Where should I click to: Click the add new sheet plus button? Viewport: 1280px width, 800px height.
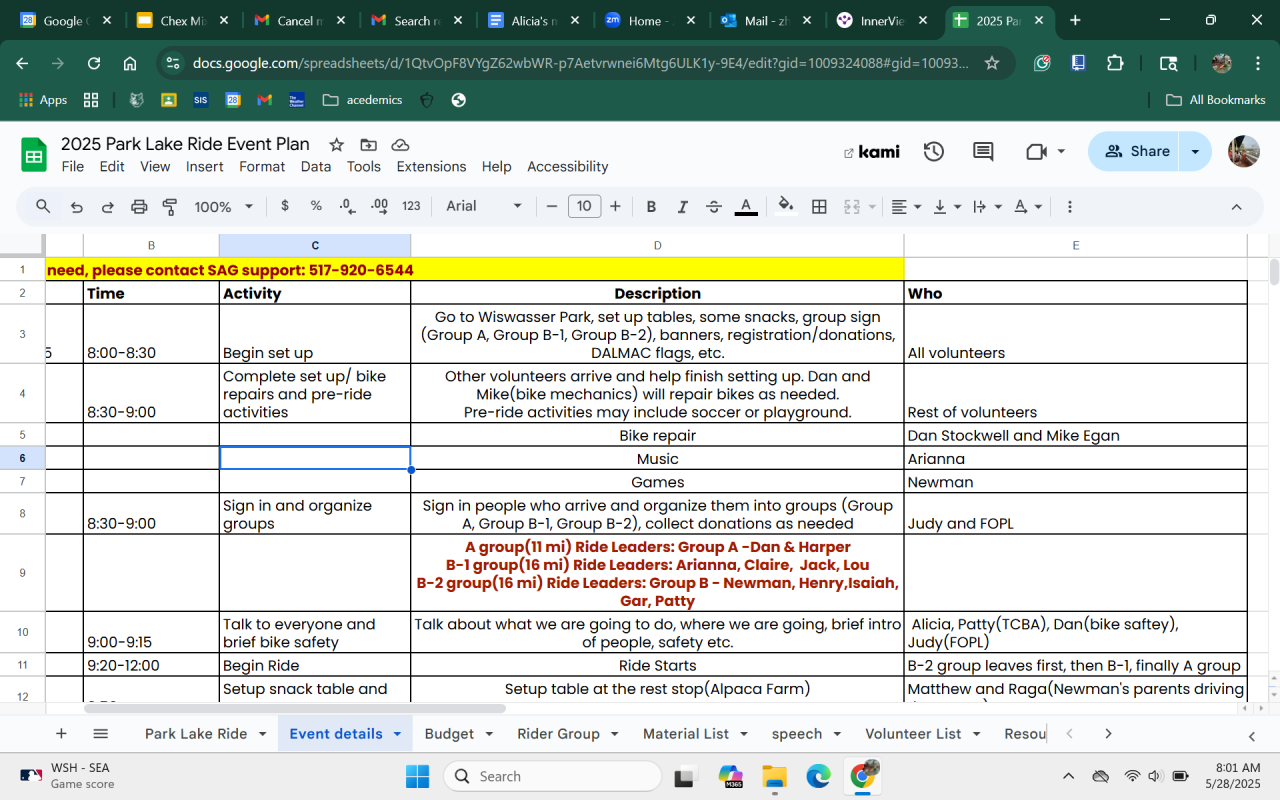coord(61,734)
